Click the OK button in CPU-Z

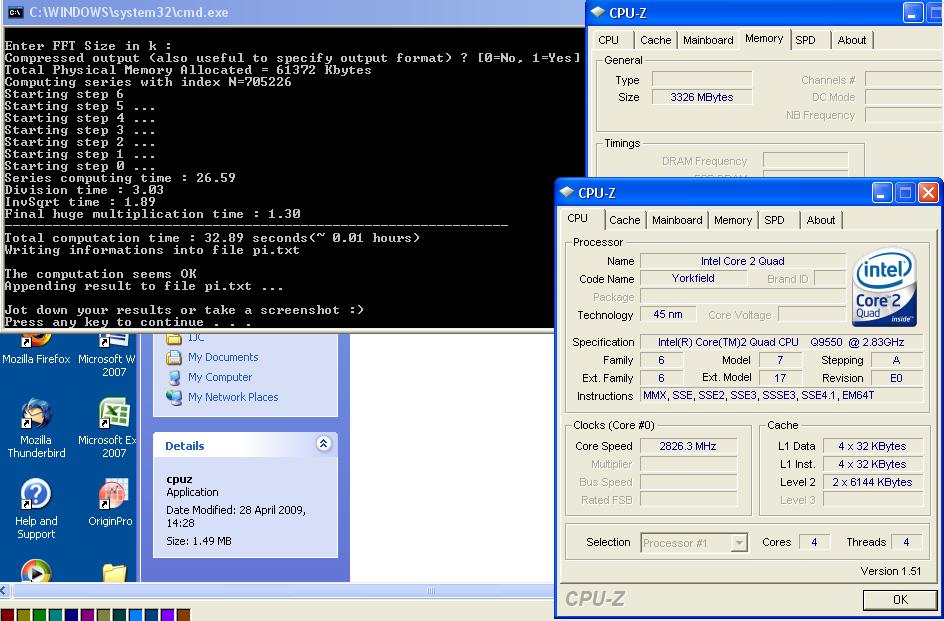(900, 600)
